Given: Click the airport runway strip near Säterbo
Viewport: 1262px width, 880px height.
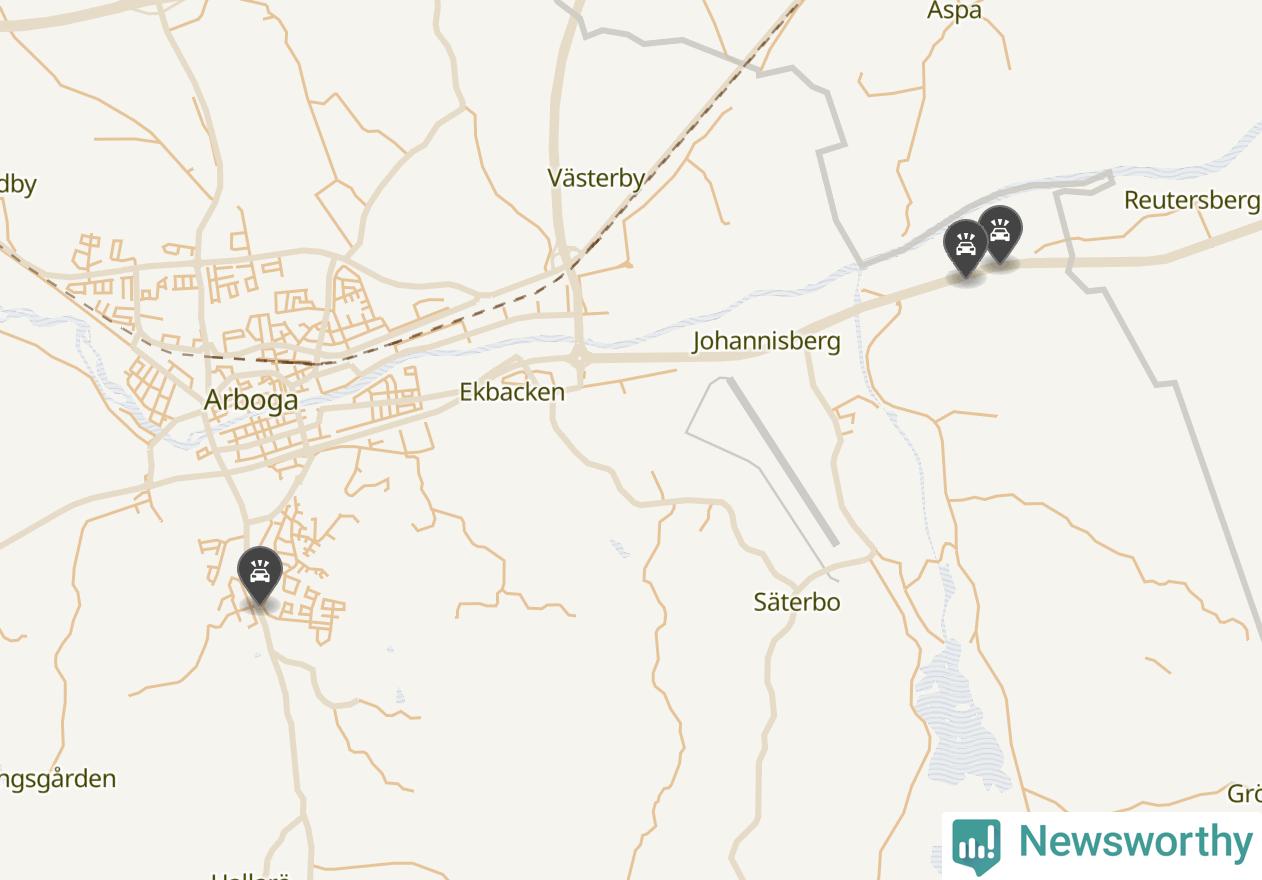Looking at the screenshot, I should [783, 461].
